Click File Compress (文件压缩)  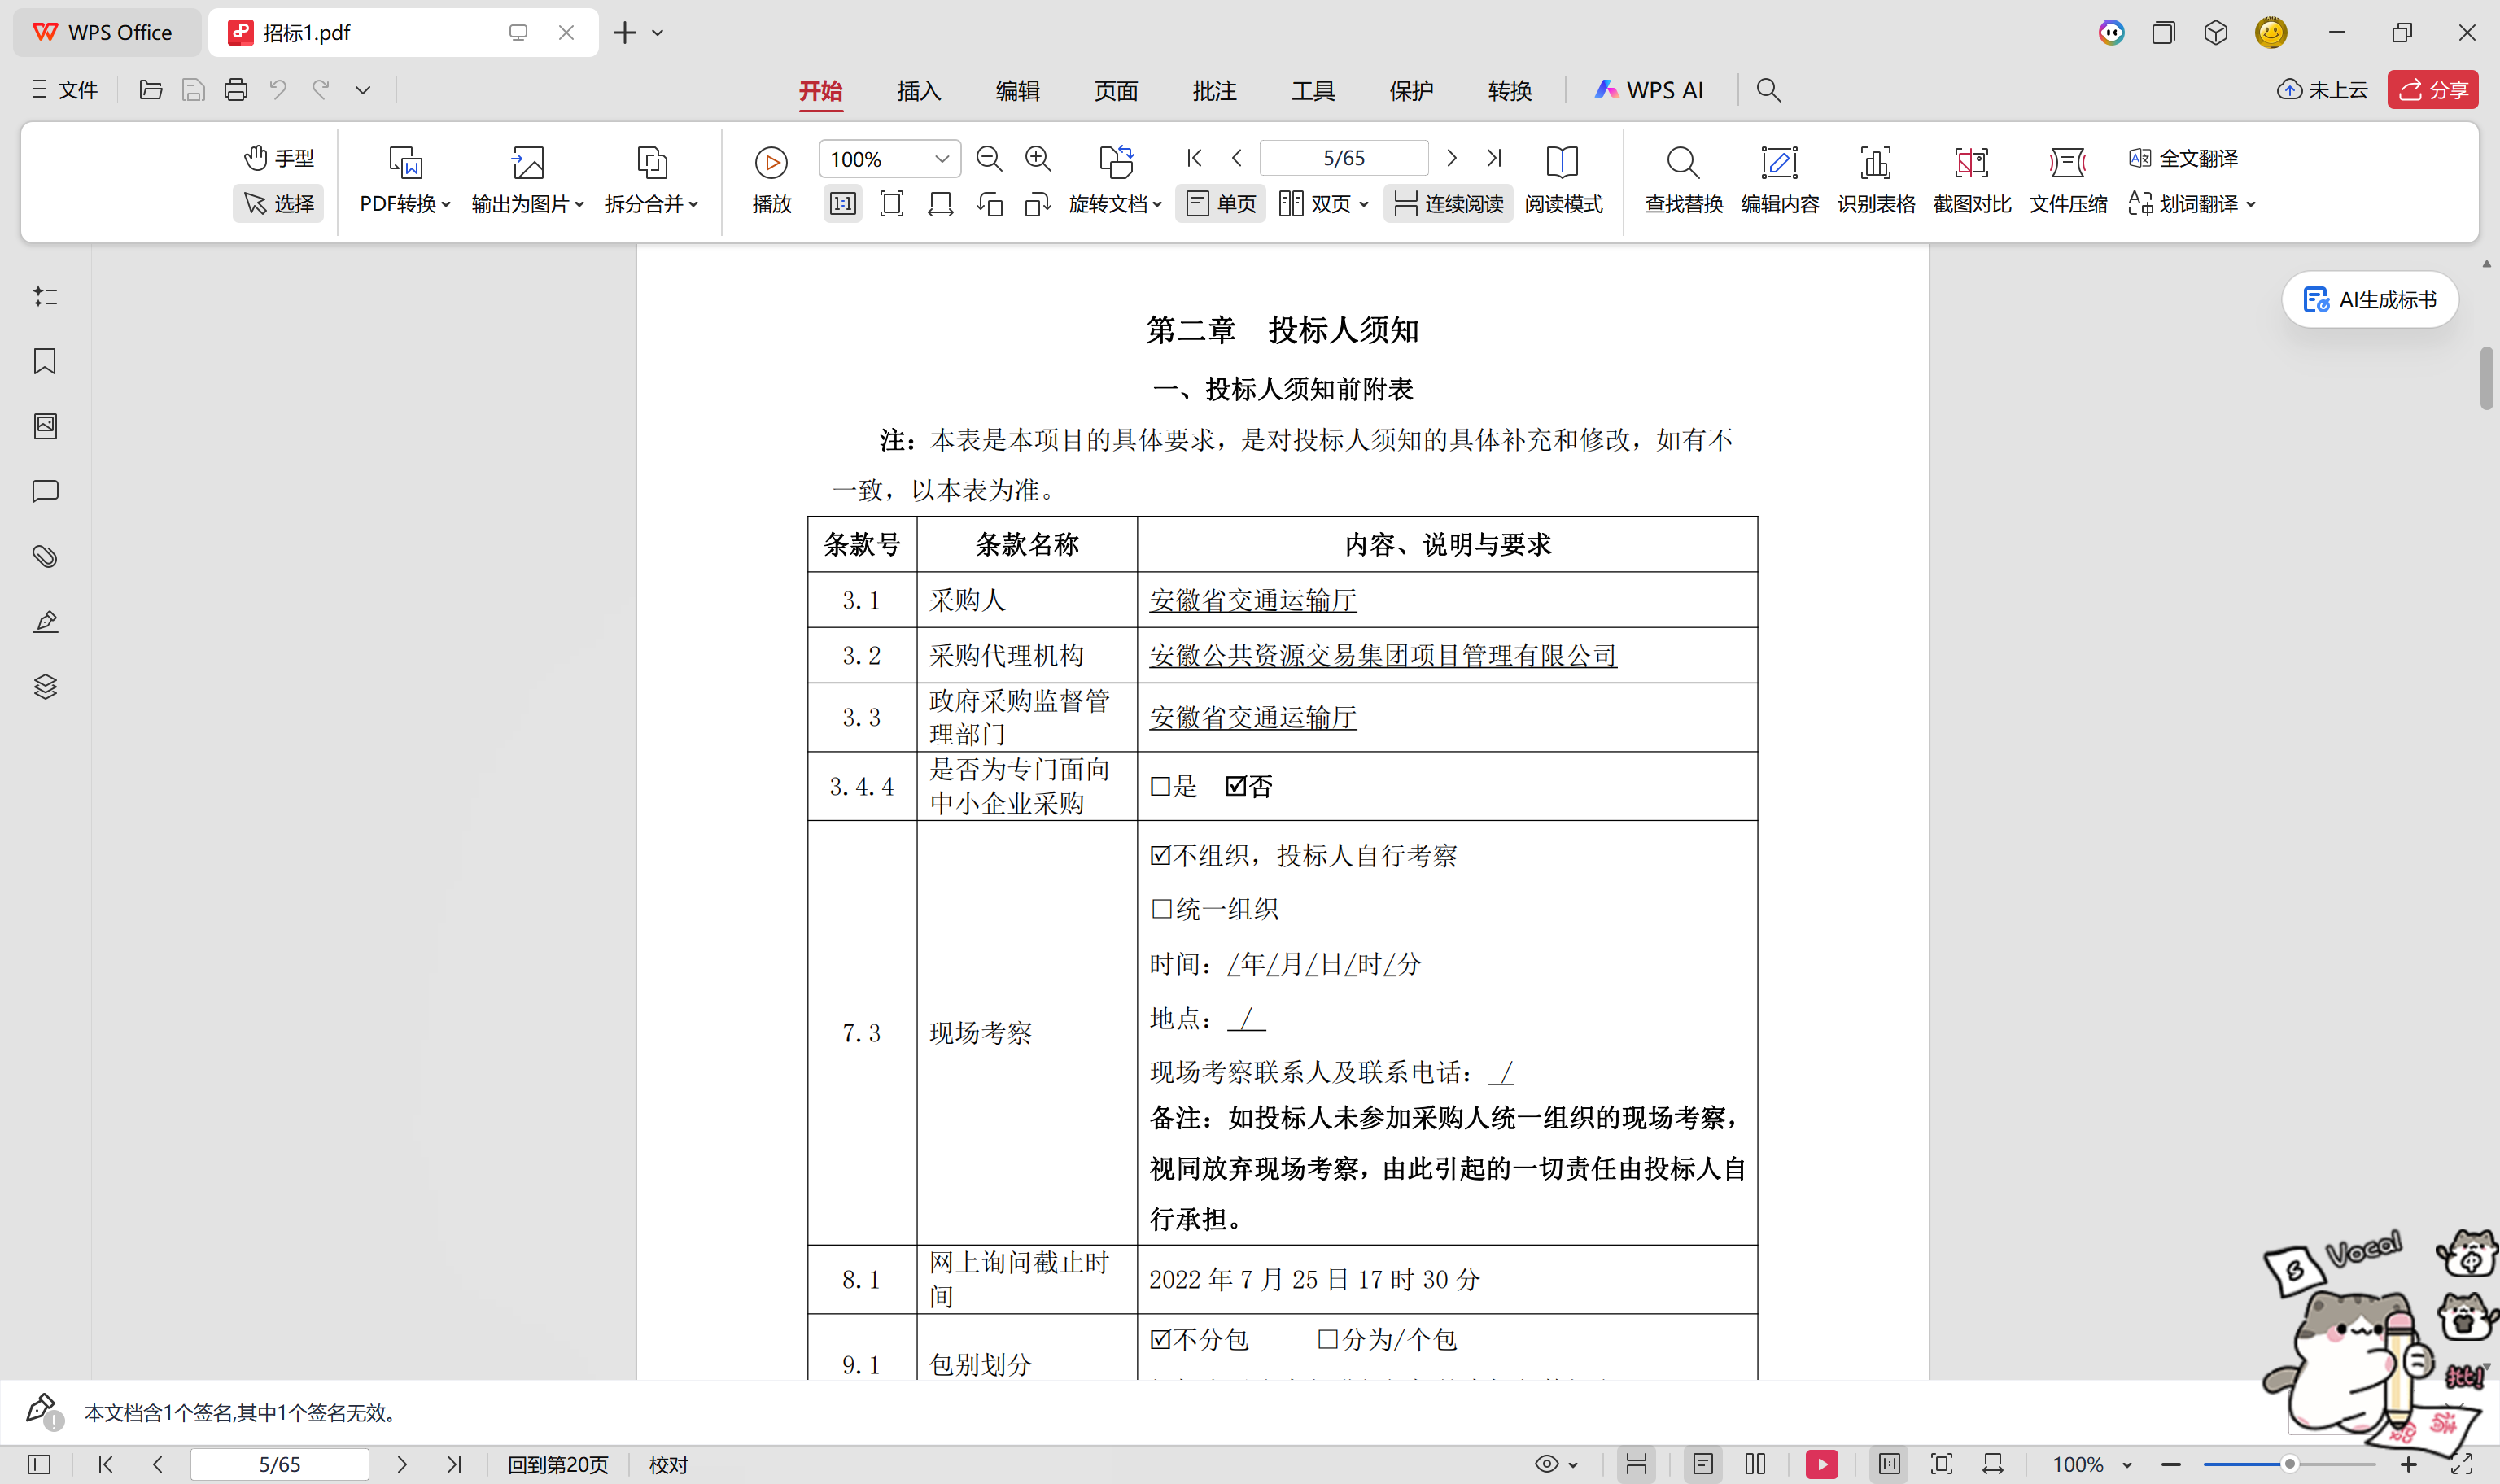click(2068, 180)
